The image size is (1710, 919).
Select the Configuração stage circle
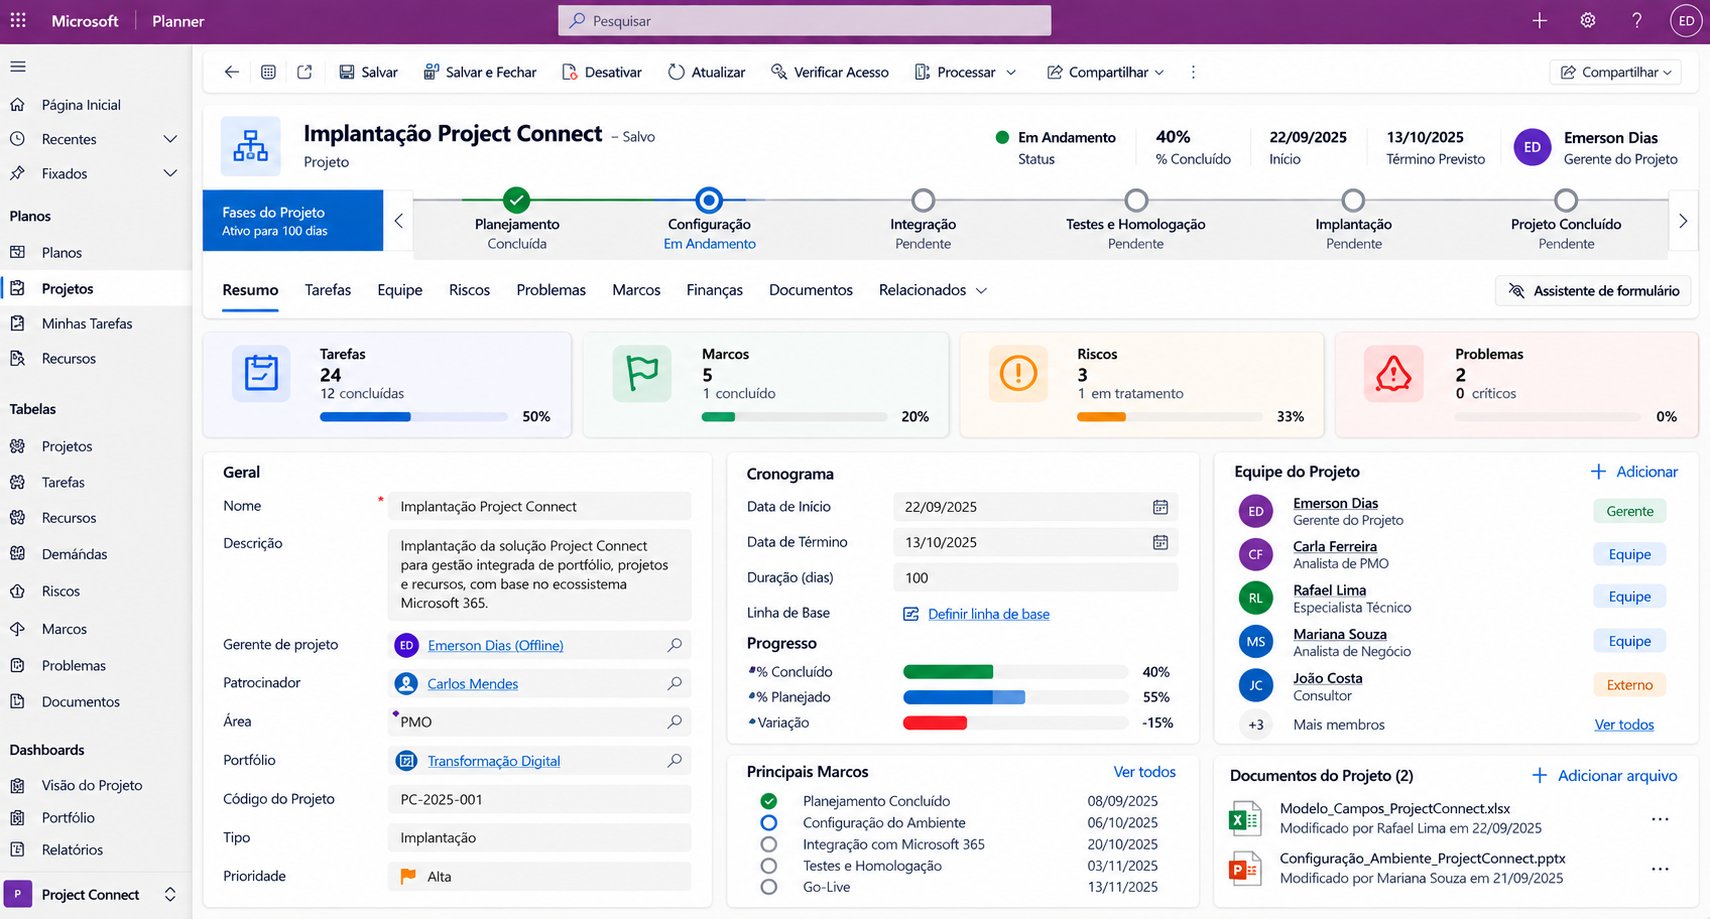click(709, 200)
